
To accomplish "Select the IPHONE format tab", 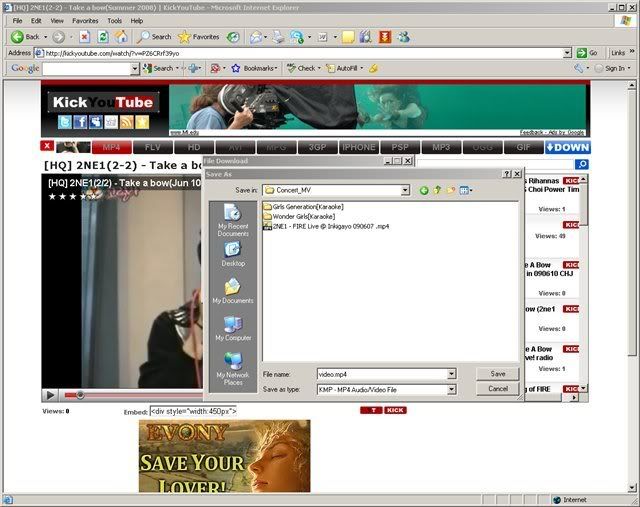I will click(359, 147).
